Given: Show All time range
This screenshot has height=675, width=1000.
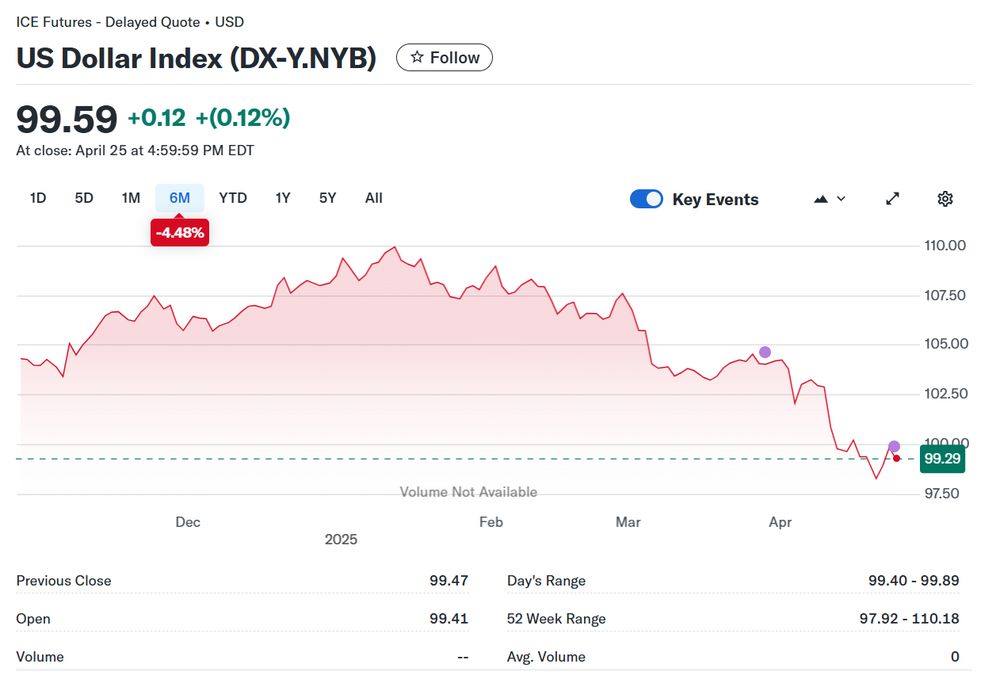Looking at the screenshot, I should click(x=374, y=198).
